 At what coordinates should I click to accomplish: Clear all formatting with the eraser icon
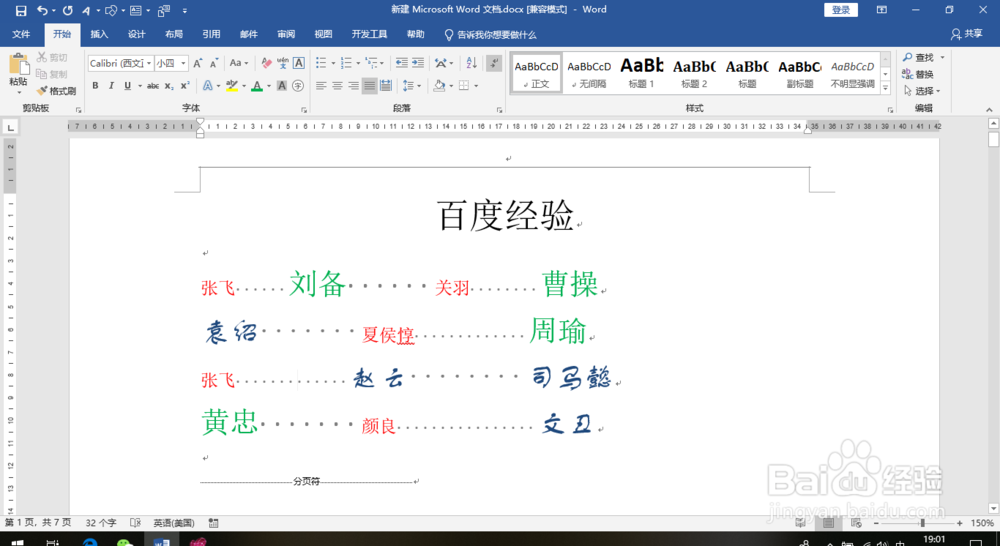[267, 63]
